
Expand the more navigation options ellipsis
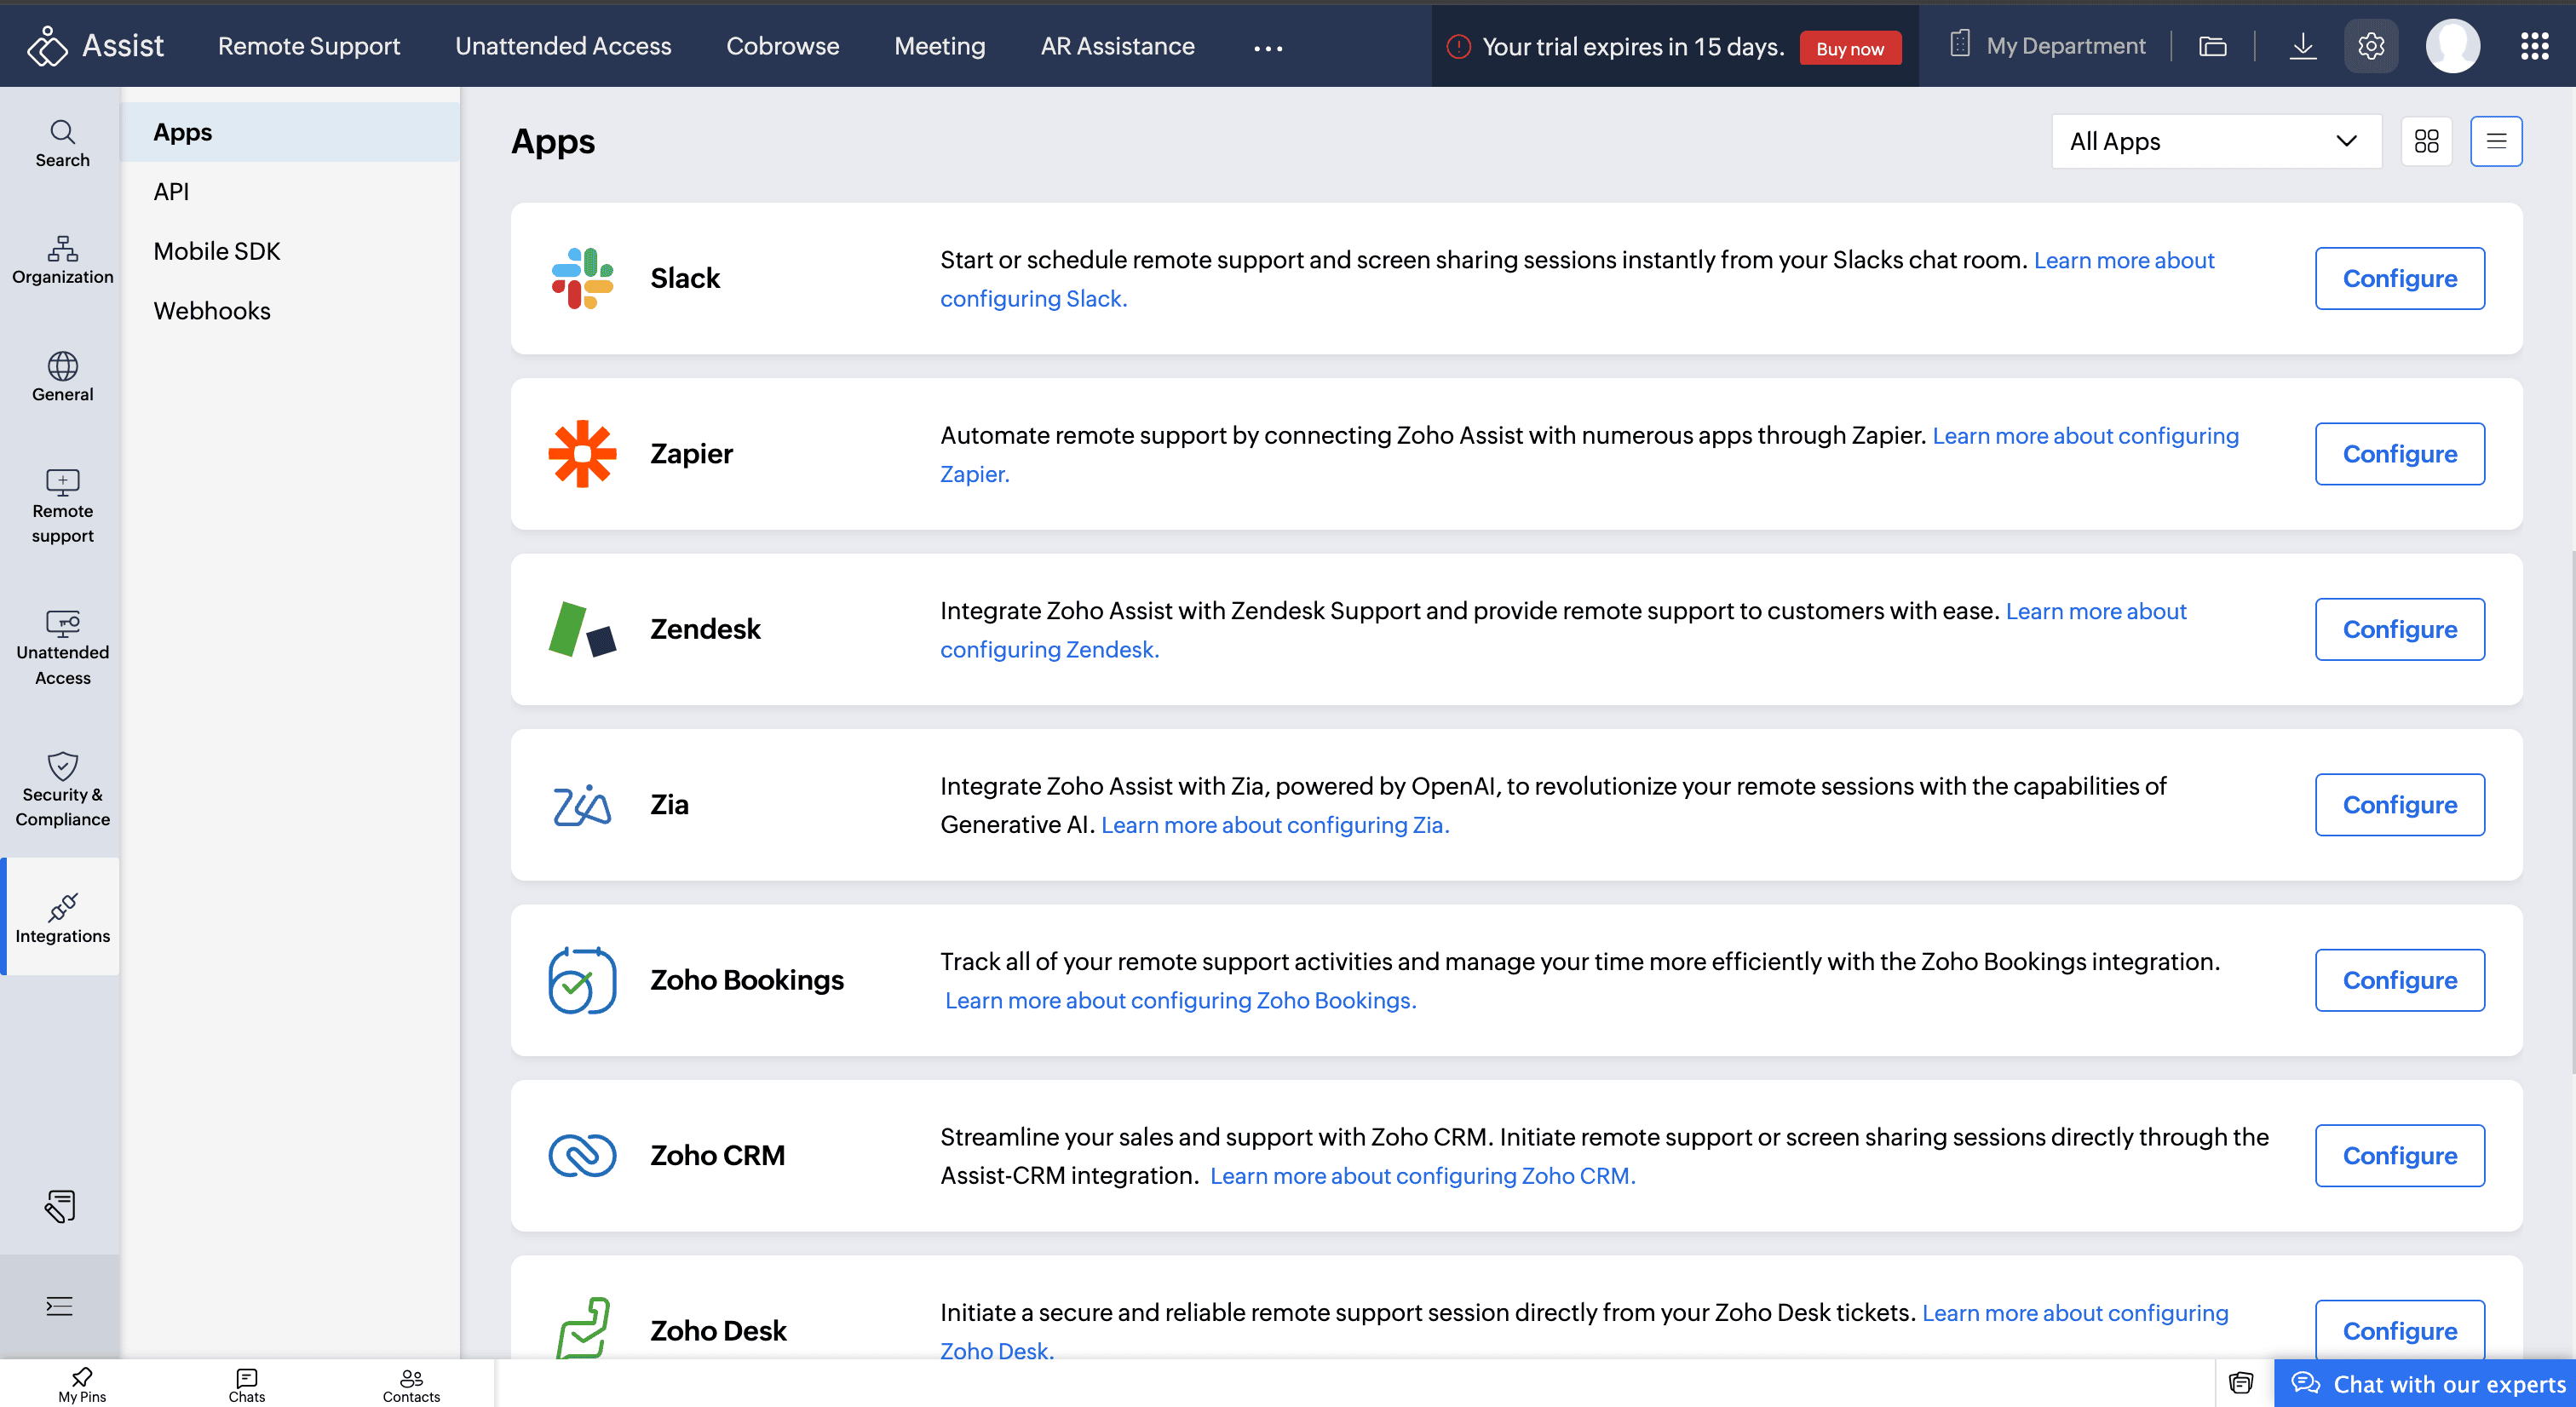click(x=1267, y=48)
